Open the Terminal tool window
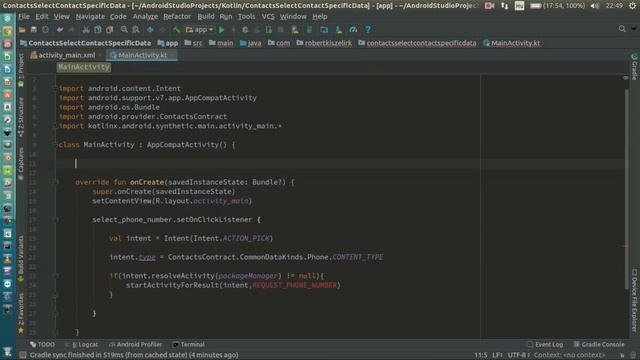Screen dimensions: 640x360 point(189,344)
